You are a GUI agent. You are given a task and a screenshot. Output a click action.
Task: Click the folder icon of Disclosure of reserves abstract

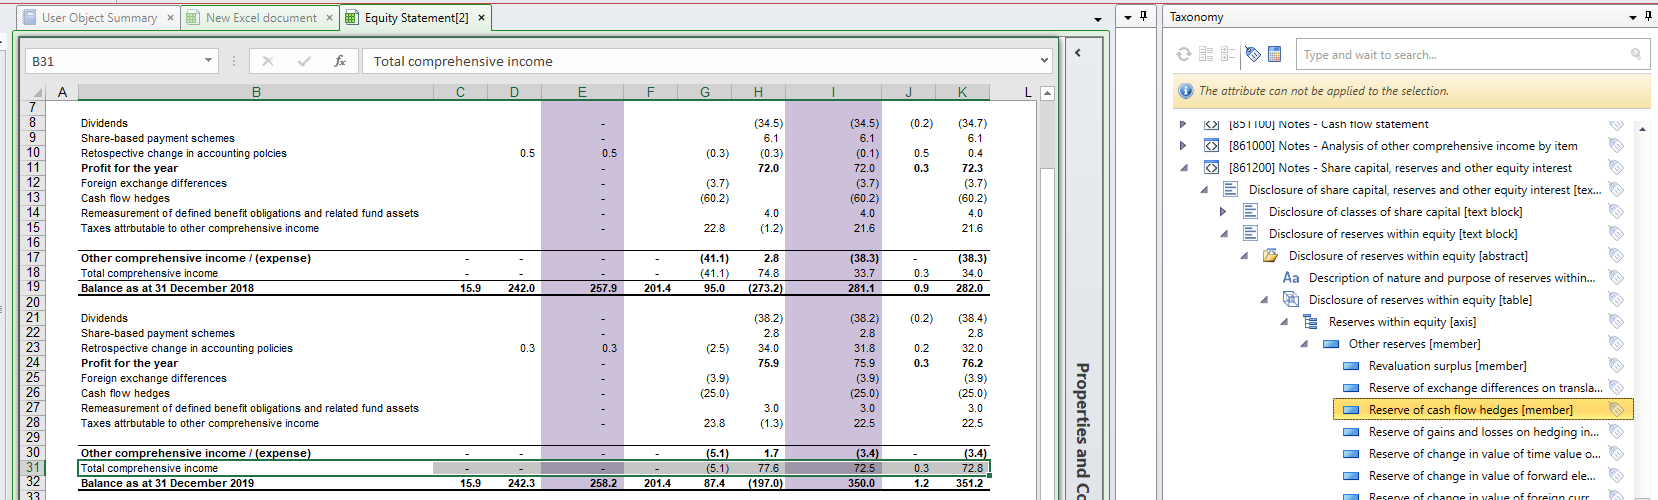[1270, 256]
